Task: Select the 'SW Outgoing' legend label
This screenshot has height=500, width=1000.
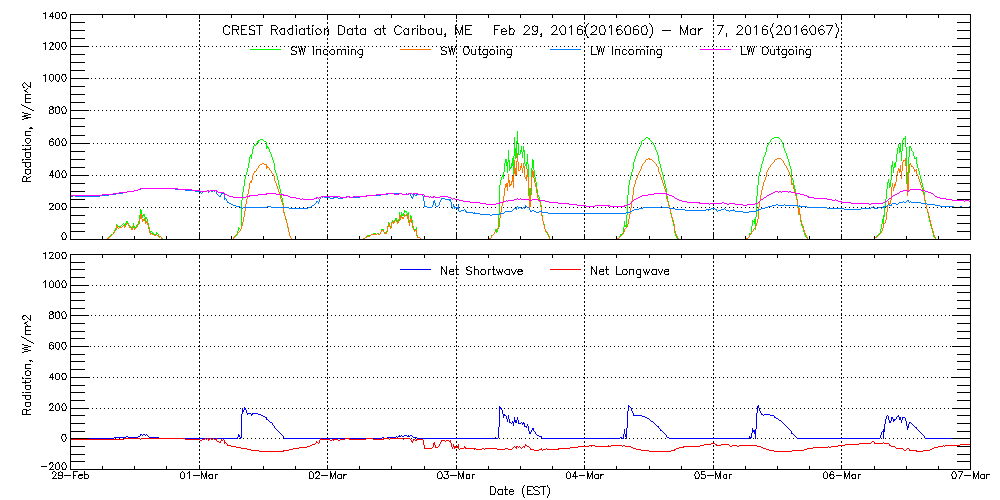Action: click(476, 51)
